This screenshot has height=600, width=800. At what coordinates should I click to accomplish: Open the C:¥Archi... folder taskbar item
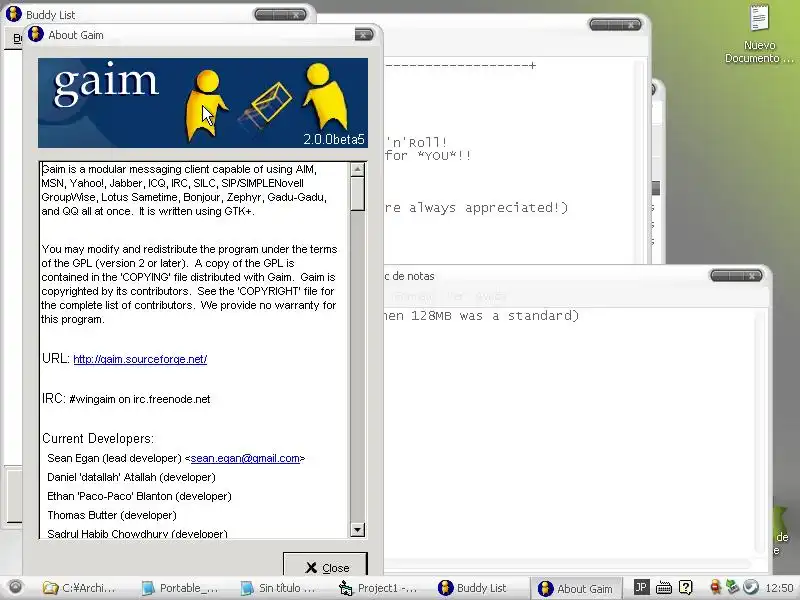tap(79, 588)
